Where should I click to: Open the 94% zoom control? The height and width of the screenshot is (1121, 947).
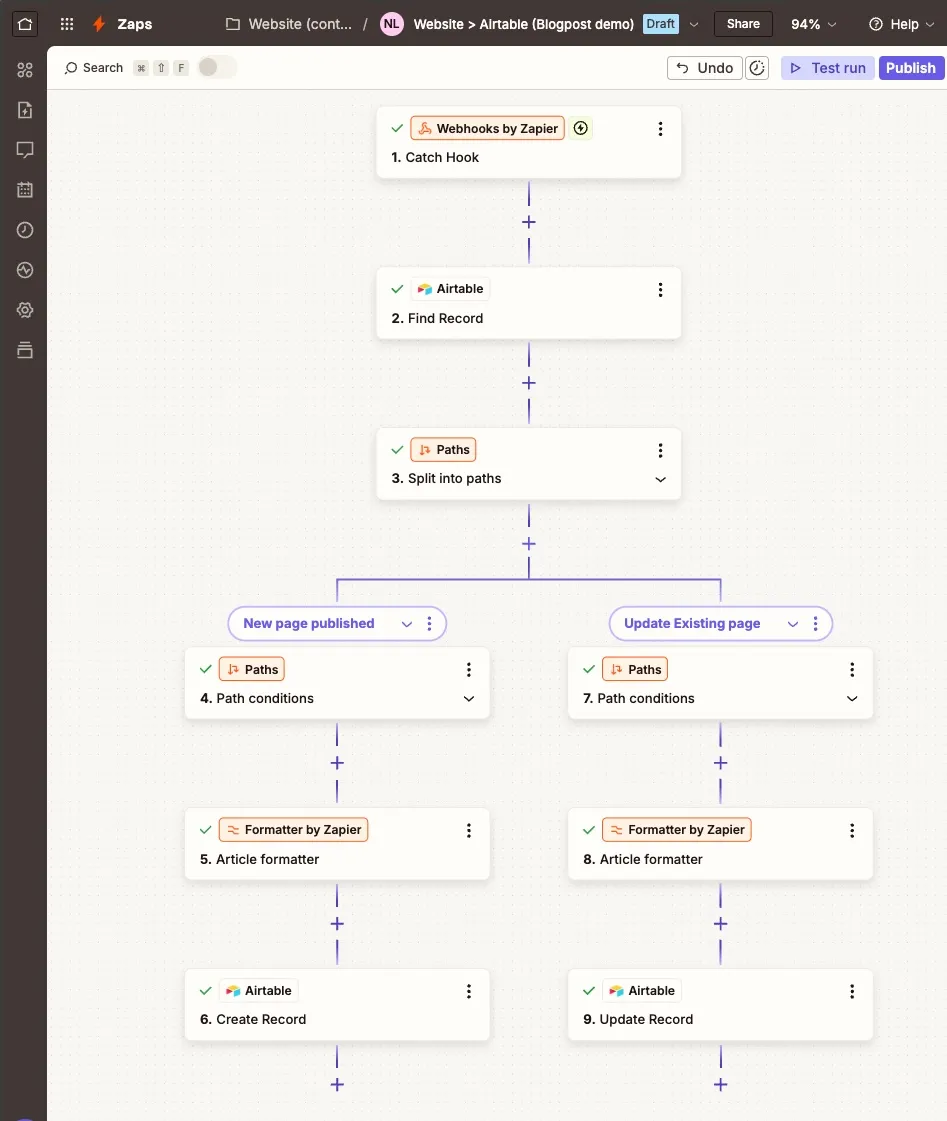(812, 24)
